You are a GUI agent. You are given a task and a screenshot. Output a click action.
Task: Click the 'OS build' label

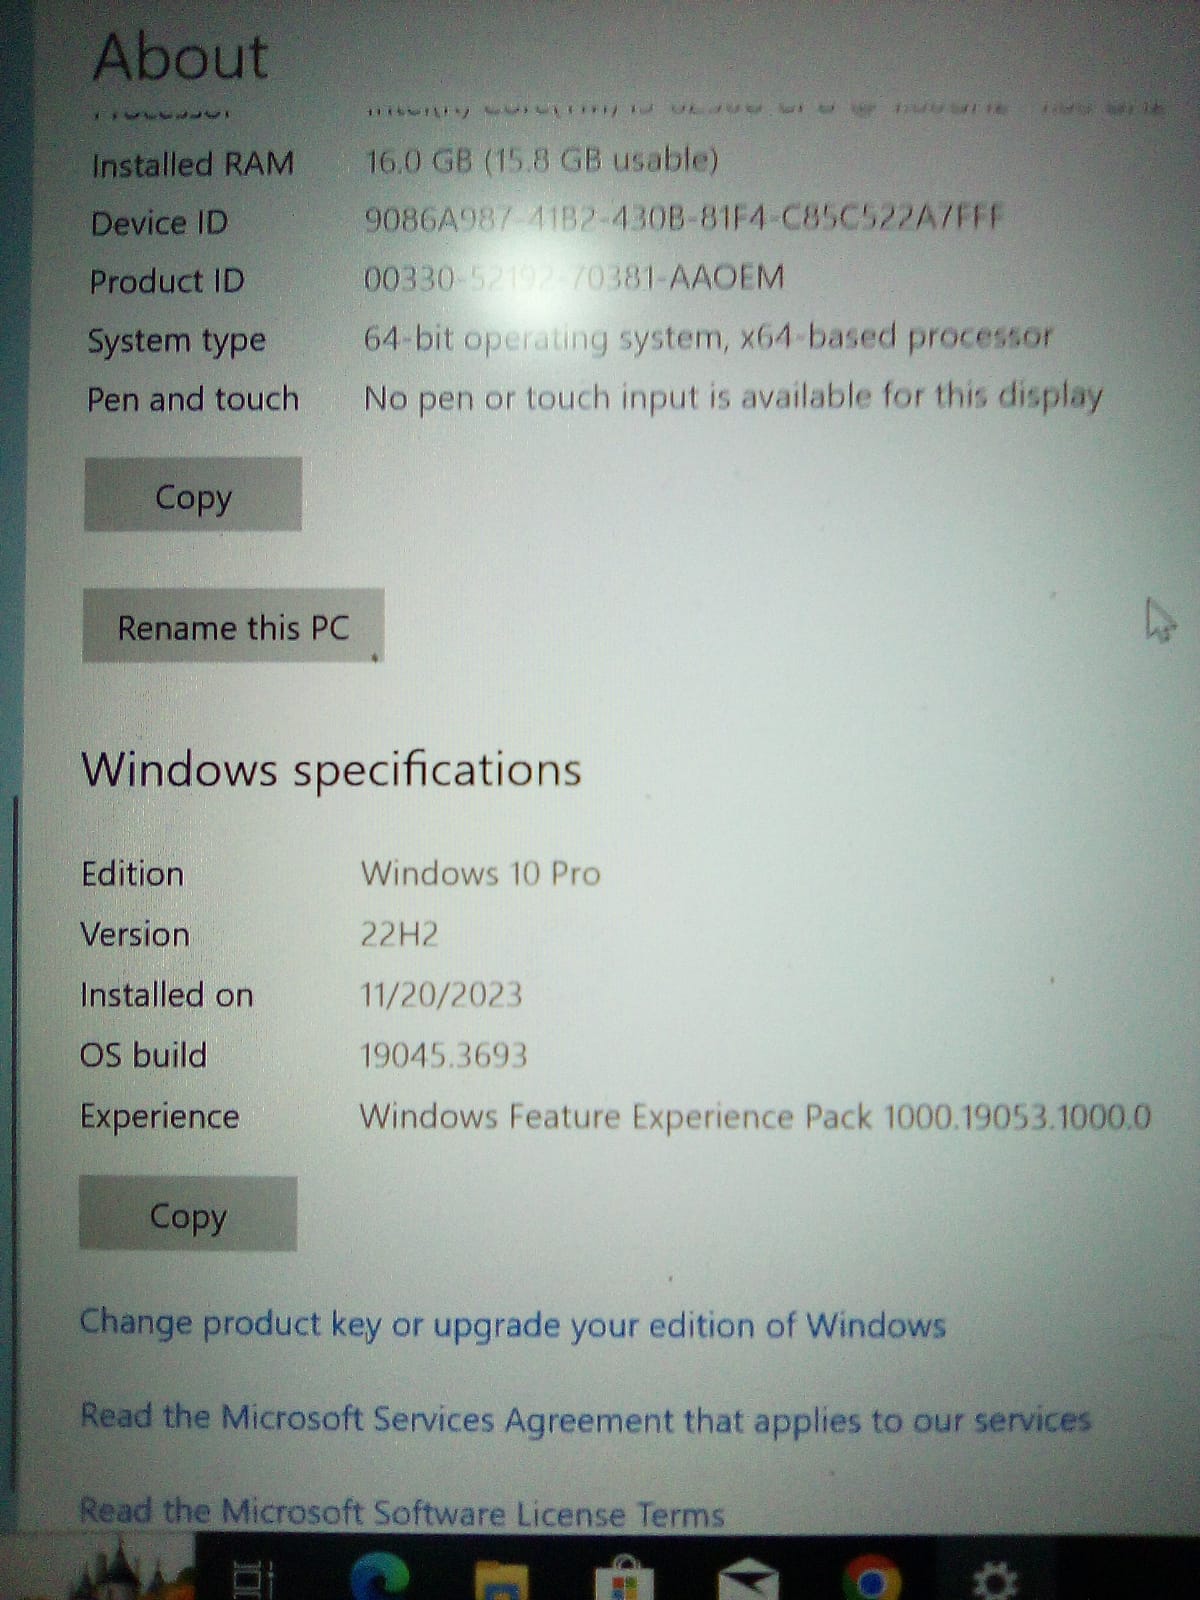coord(143,1055)
